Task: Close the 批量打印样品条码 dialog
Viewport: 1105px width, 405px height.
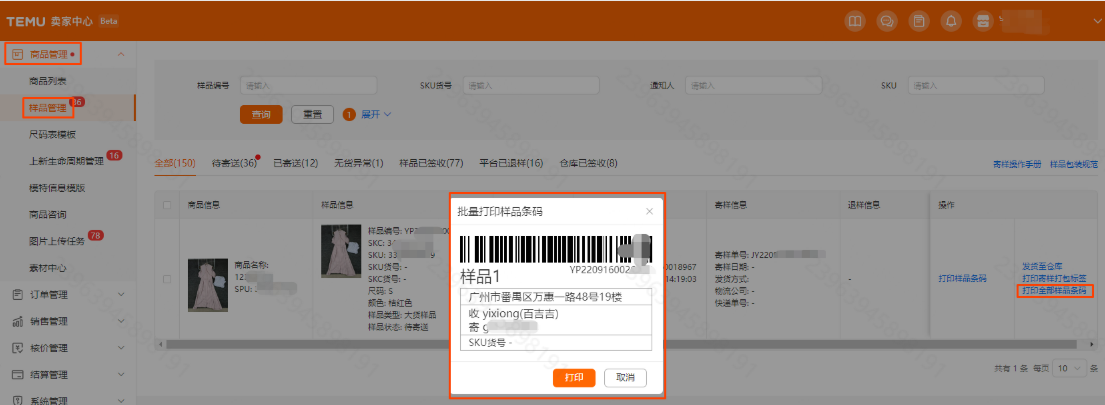Action: pyautogui.click(x=649, y=211)
